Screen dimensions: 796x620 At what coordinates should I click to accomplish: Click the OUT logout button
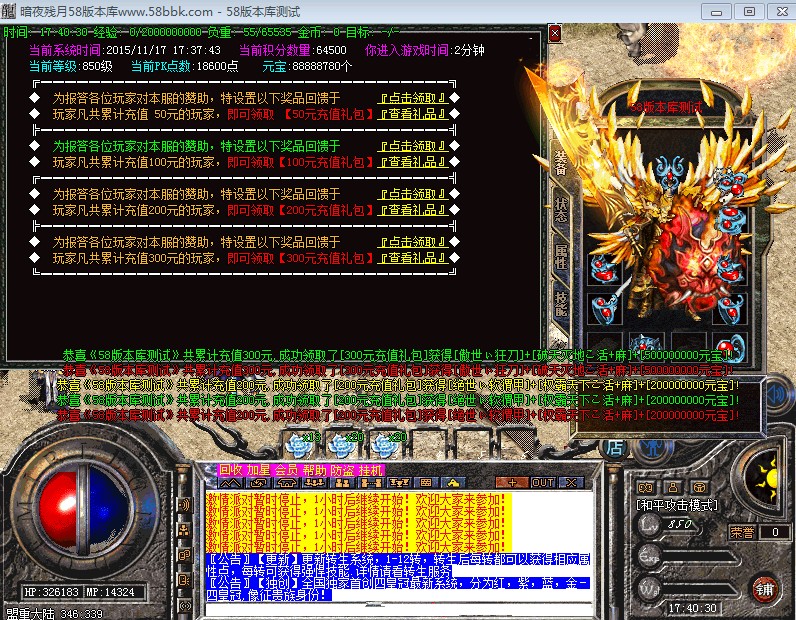pos(543,483)
